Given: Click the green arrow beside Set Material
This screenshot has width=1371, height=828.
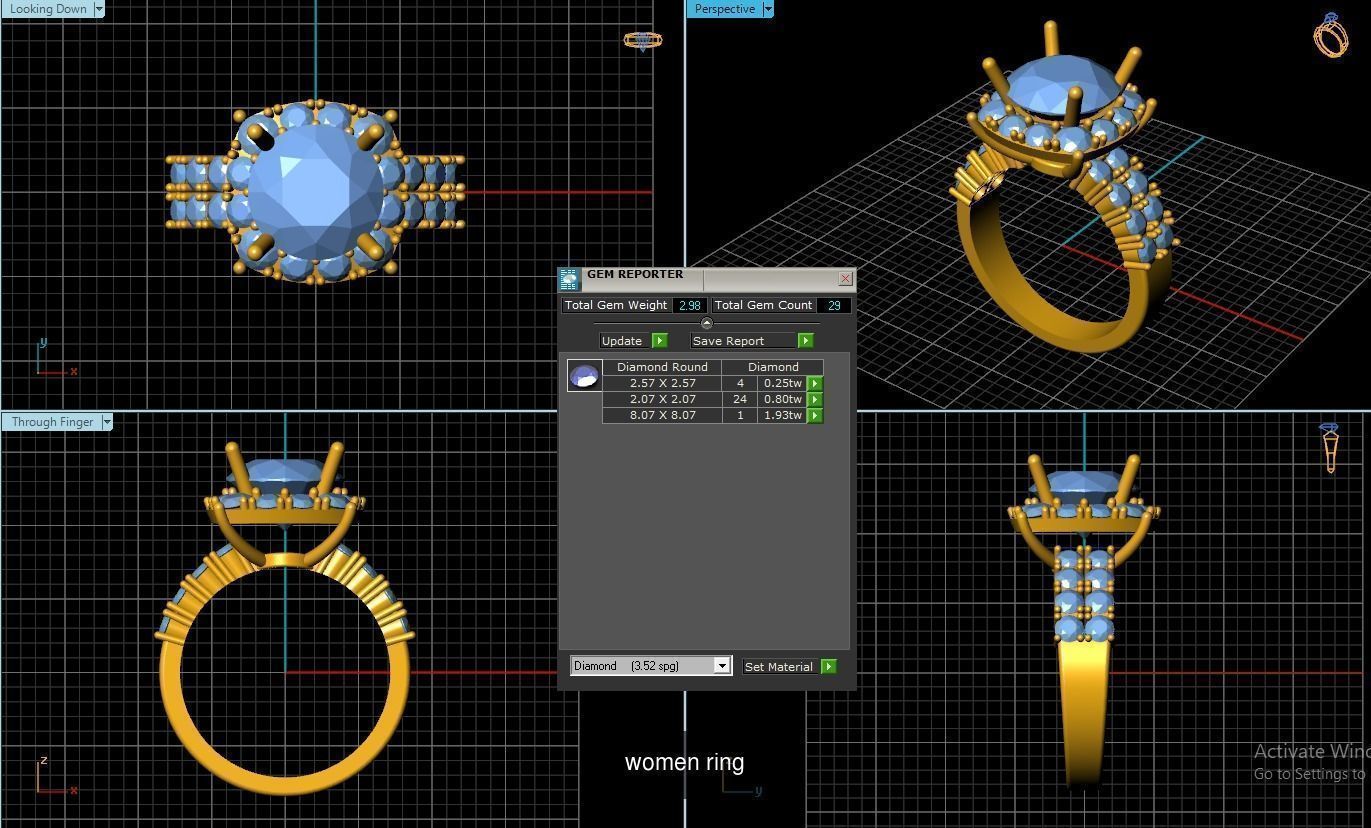Looking at the screenshot, I should tap(828, 667).
